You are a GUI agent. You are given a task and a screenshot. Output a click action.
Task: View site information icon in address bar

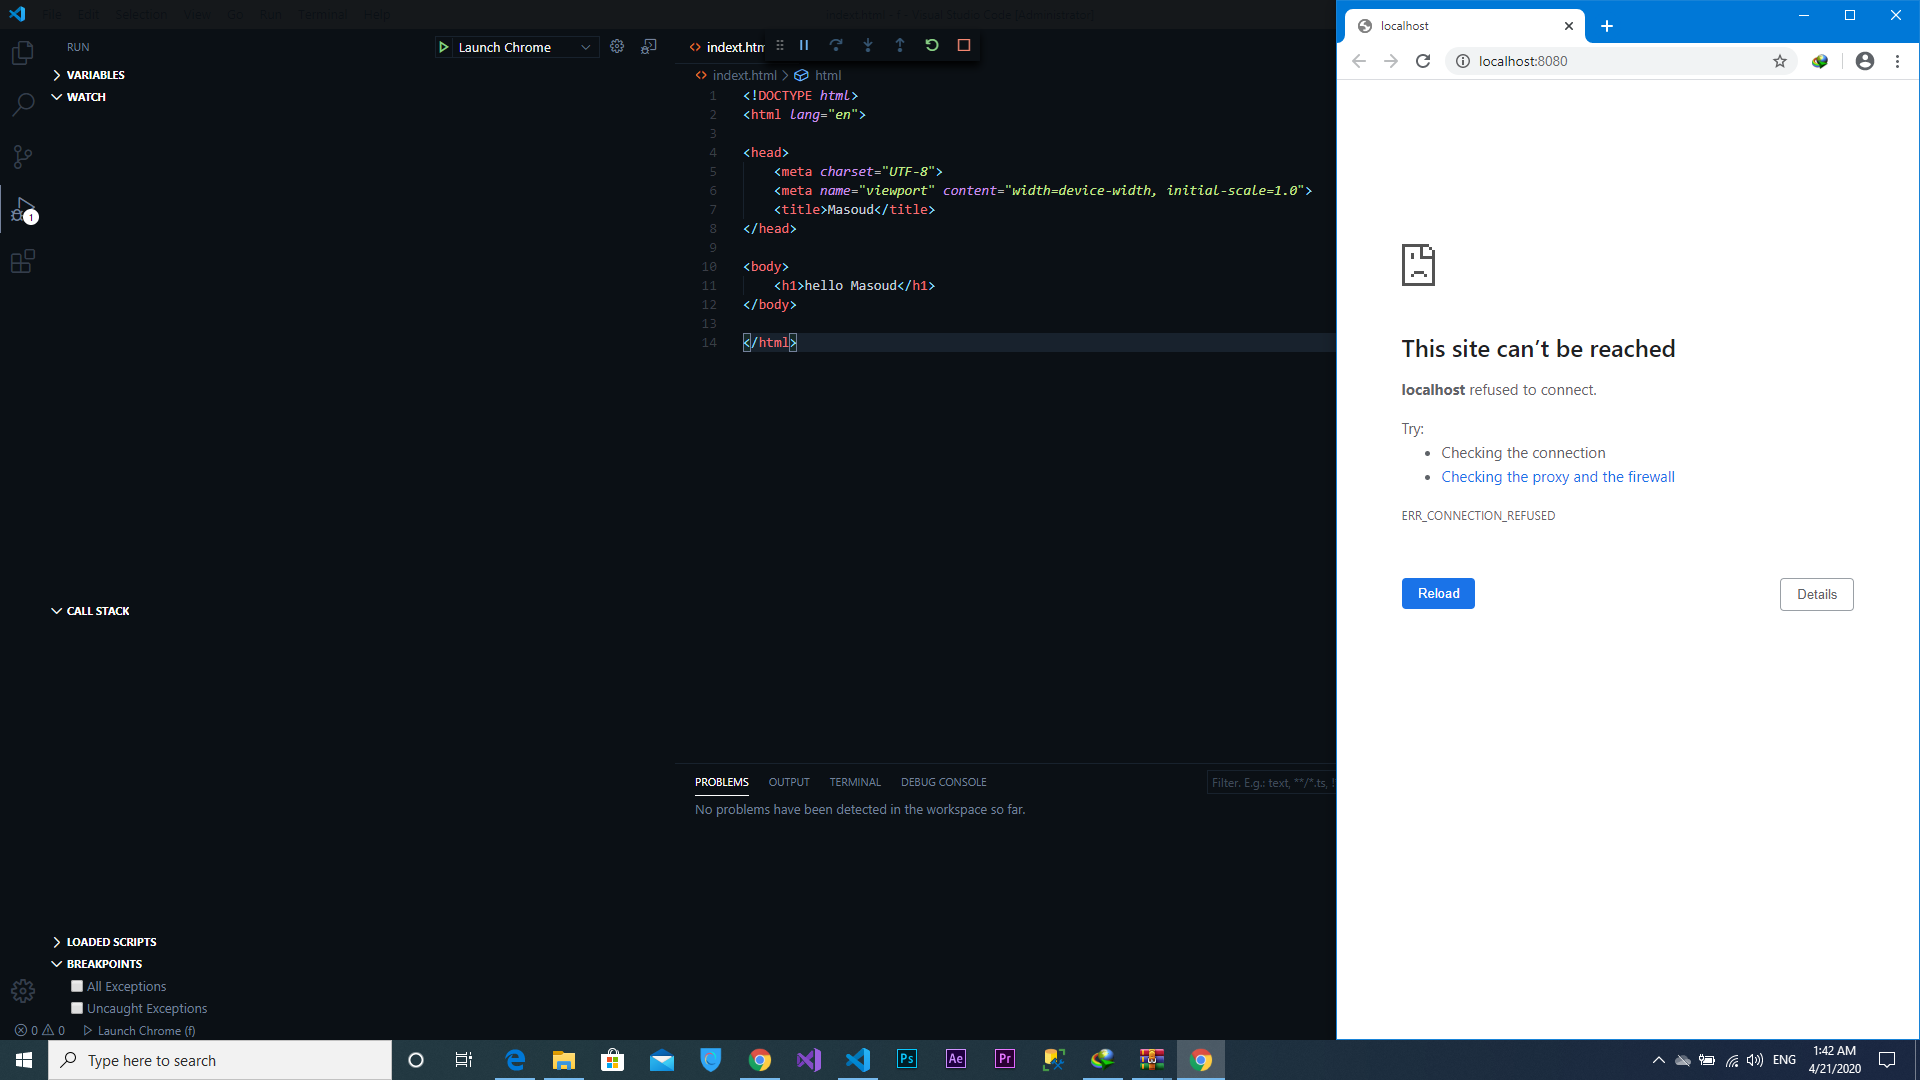[1462, 61]
